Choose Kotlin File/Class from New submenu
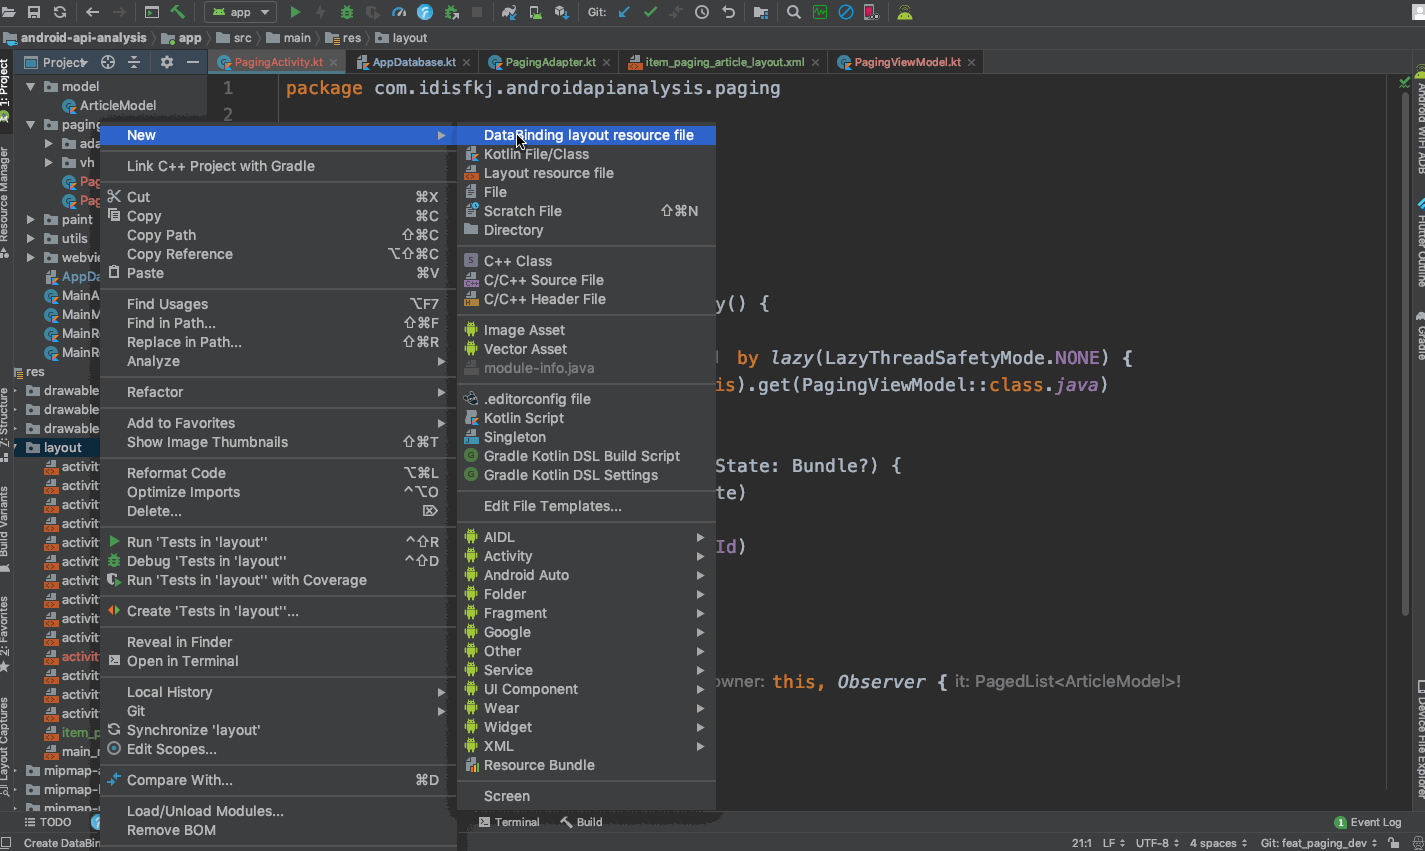Viewport: 1425px width, 851px height. (x=536, y=154)
